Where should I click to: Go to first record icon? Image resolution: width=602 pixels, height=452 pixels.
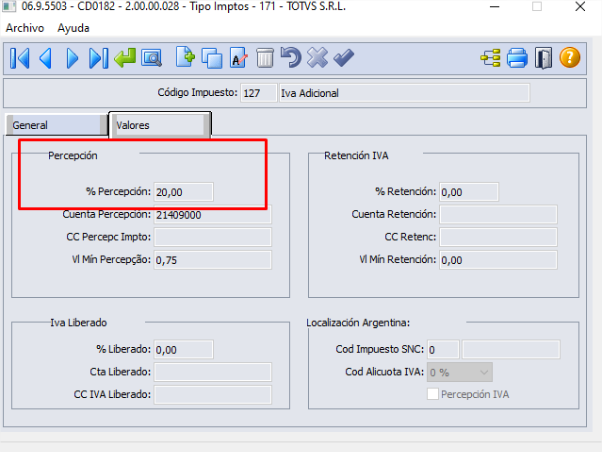click(x=20, y=58)
